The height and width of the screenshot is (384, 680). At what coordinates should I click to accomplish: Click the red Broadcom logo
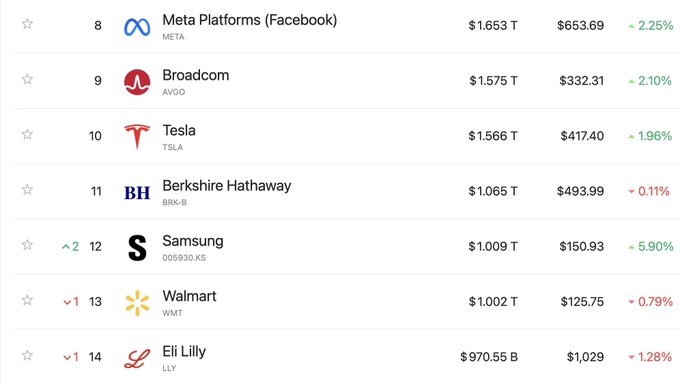(137, 82)
